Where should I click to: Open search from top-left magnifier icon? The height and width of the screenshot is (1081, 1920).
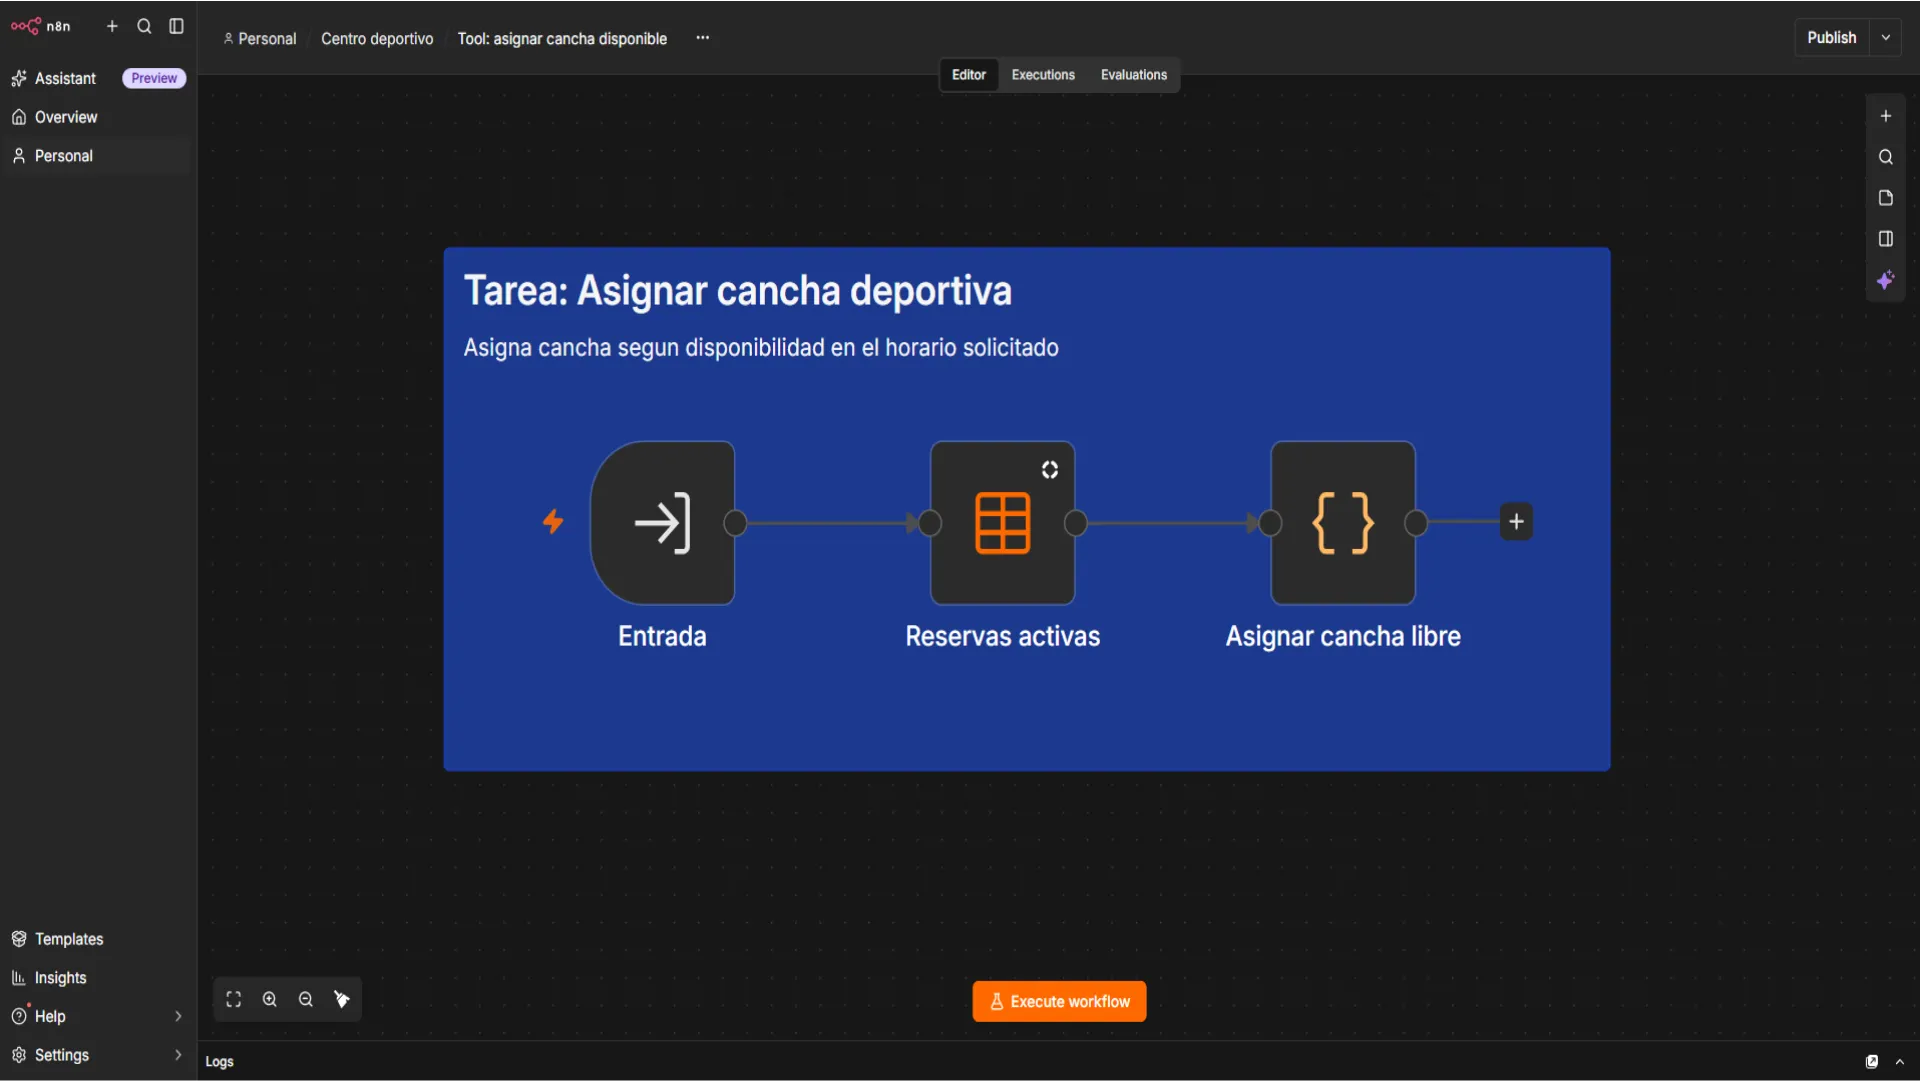coord(144,26)
